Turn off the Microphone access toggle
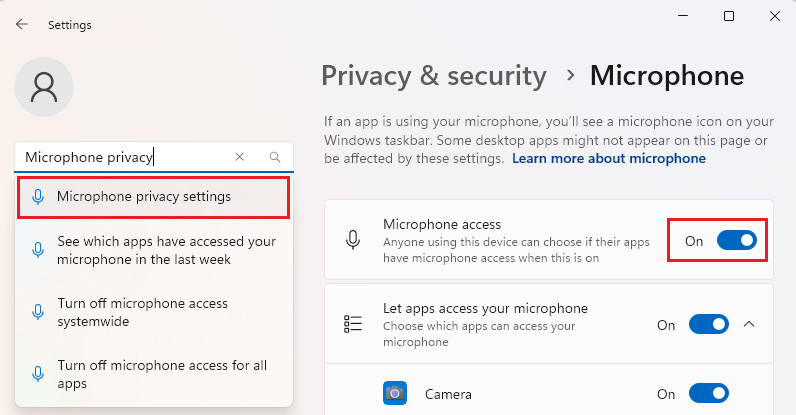The width and height of the screenshot is (796, 415). coord(737,240)
